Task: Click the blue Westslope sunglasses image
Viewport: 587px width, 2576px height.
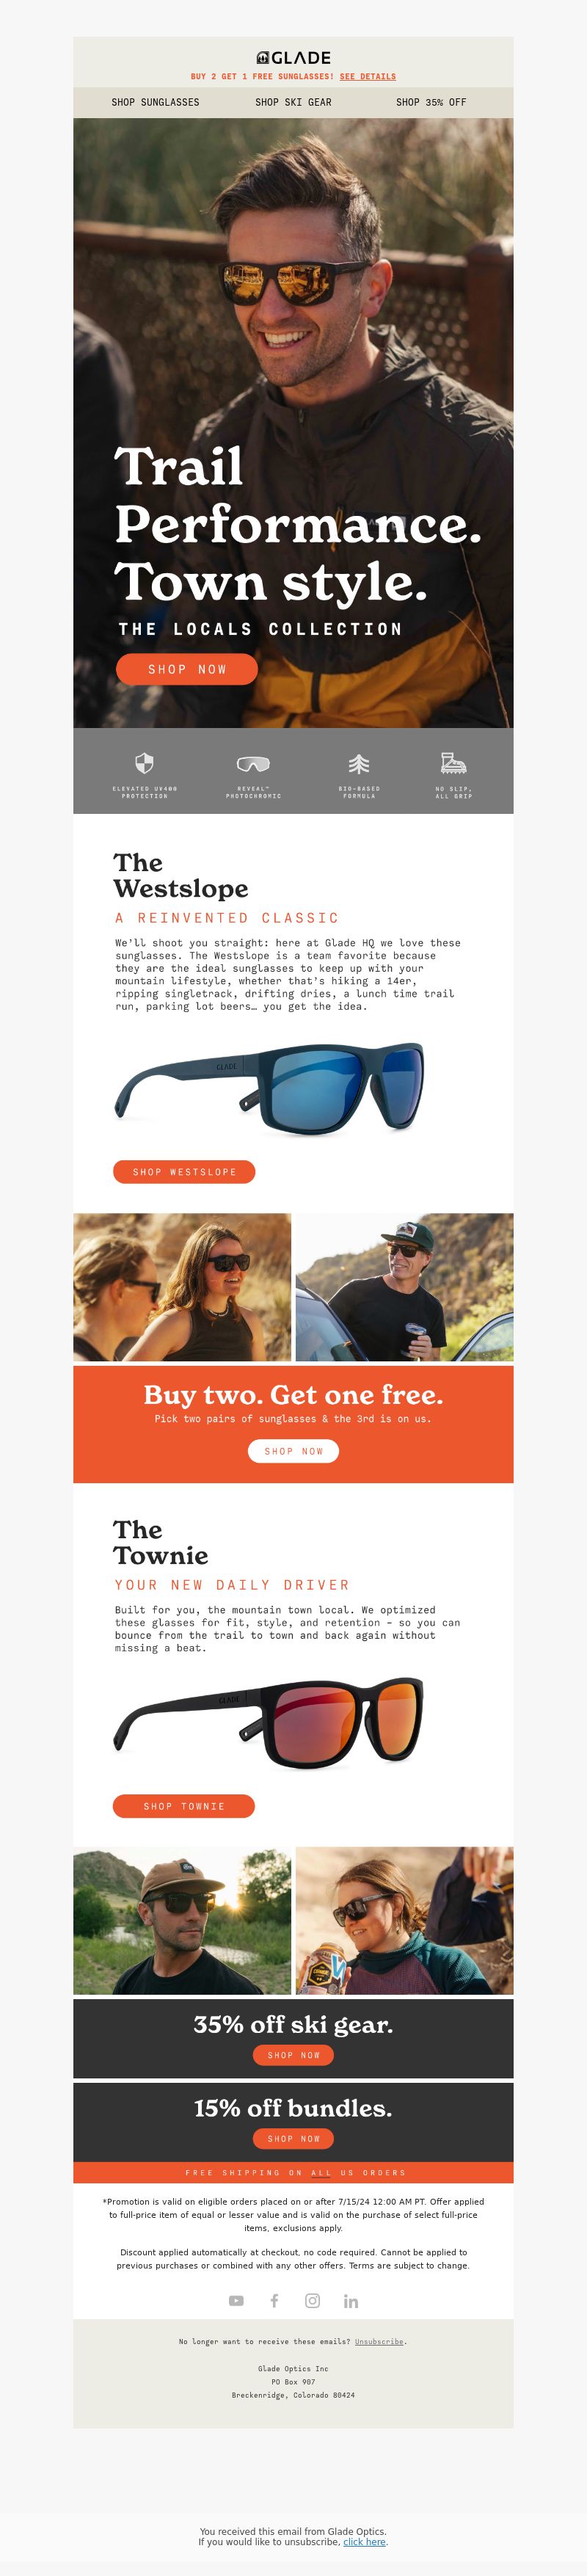Action: (269, 1089)
